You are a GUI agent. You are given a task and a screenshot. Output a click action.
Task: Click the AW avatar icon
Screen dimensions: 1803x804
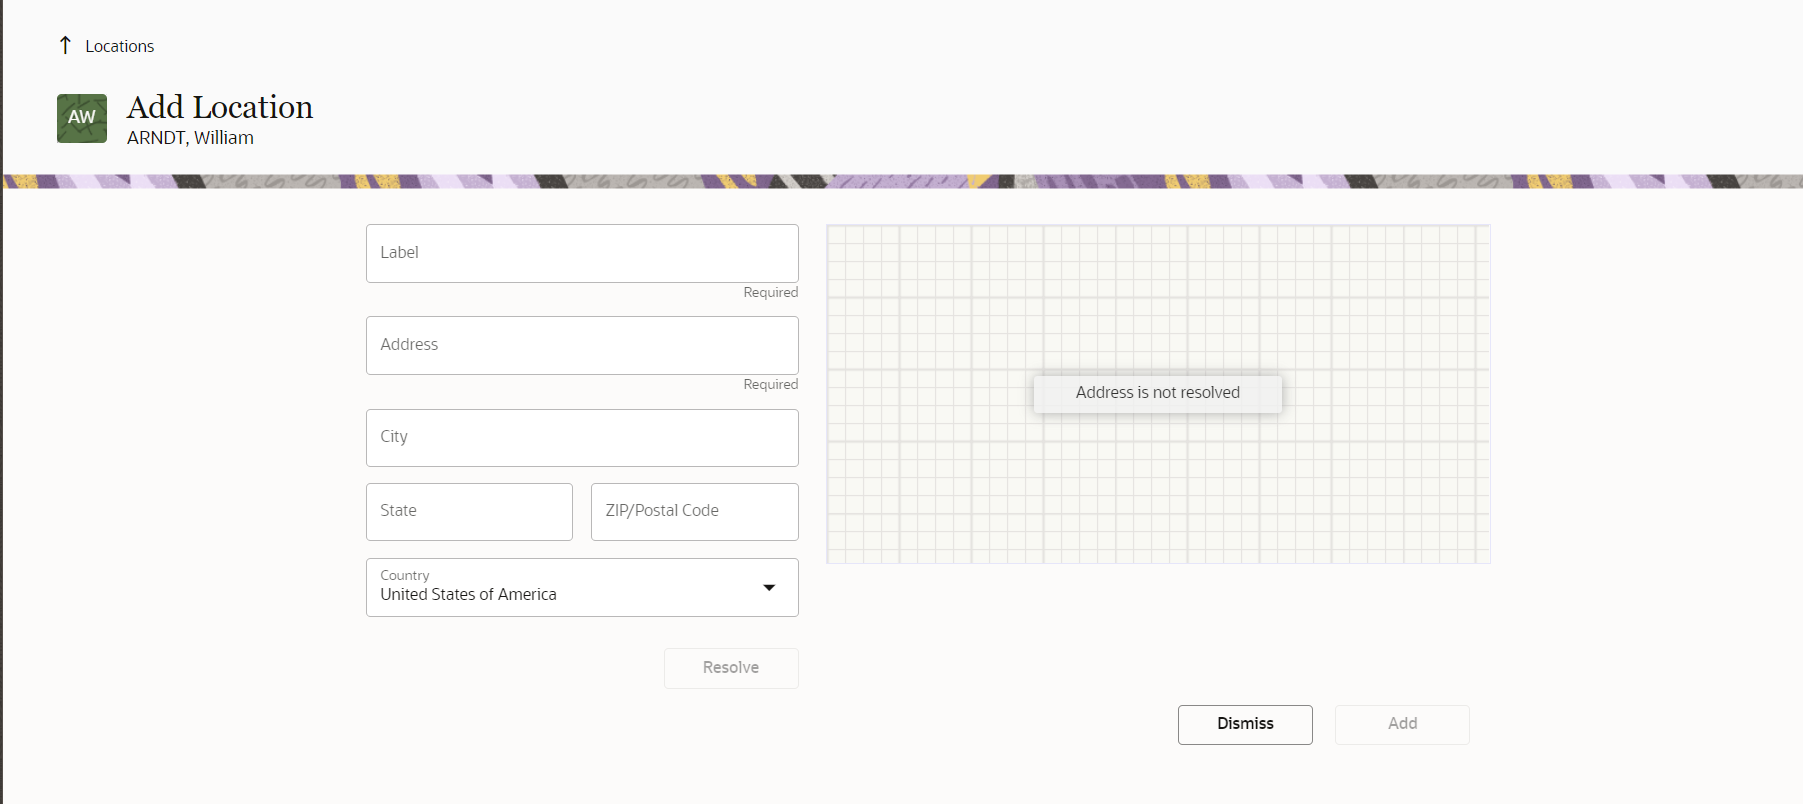coord(82,118)
